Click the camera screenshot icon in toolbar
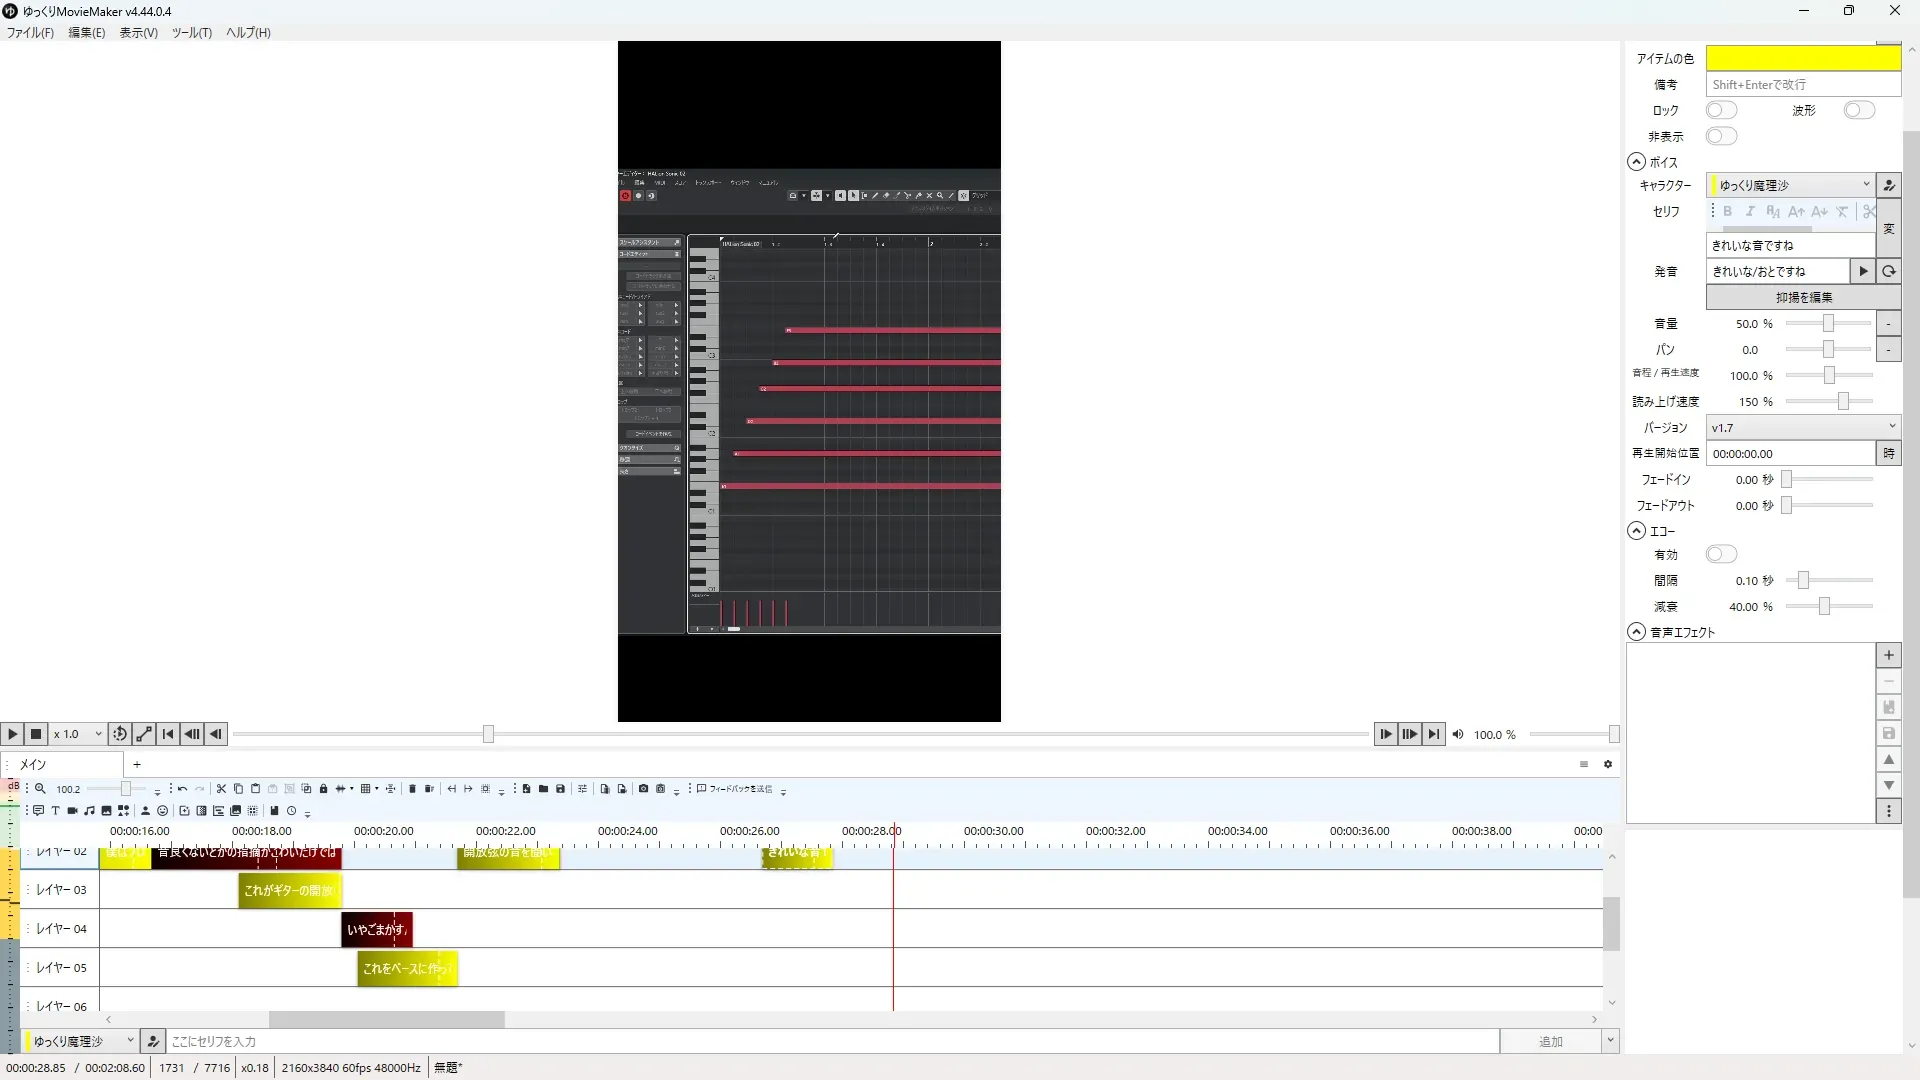This screenshot has height=1080, width=1920. click(643, 789)
